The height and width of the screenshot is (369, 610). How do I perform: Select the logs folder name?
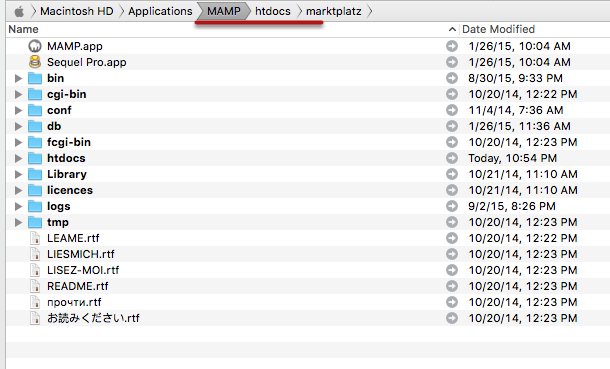pyautogui.click(x=59, y=206)
